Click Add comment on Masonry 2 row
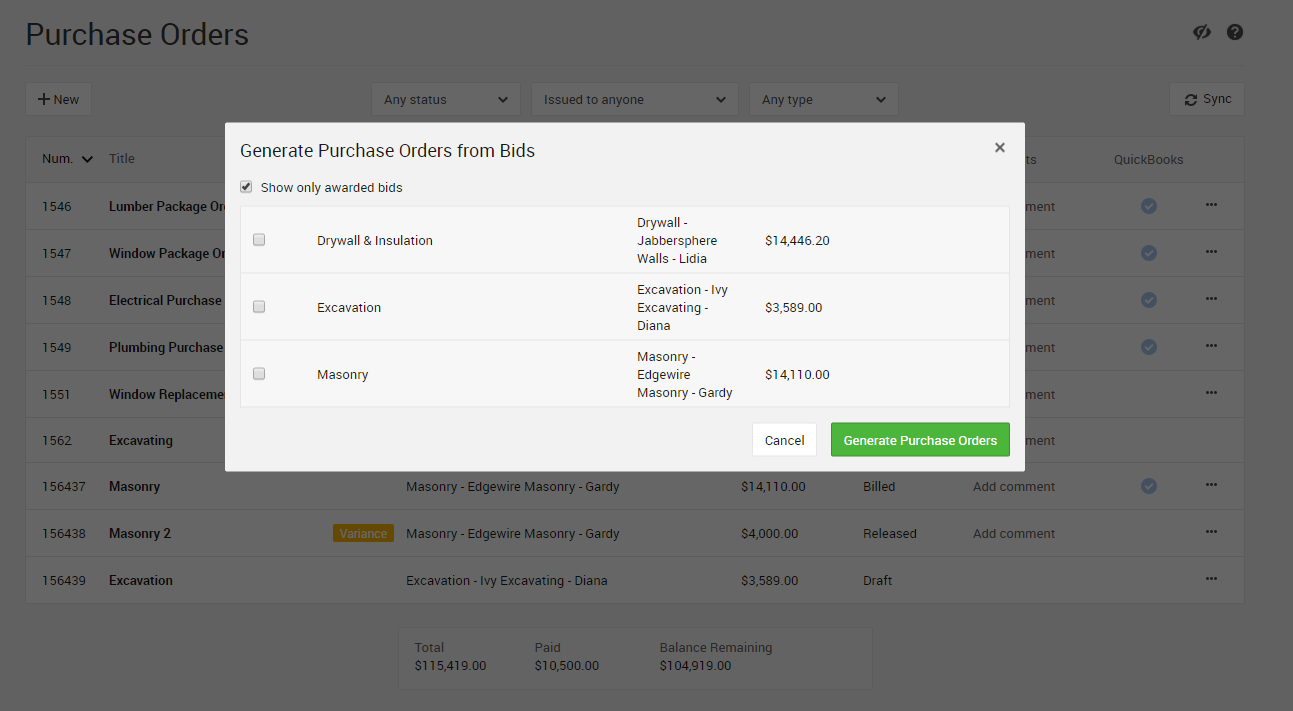The height and width of the screenshot is (711, 1293). [1013, 533]
